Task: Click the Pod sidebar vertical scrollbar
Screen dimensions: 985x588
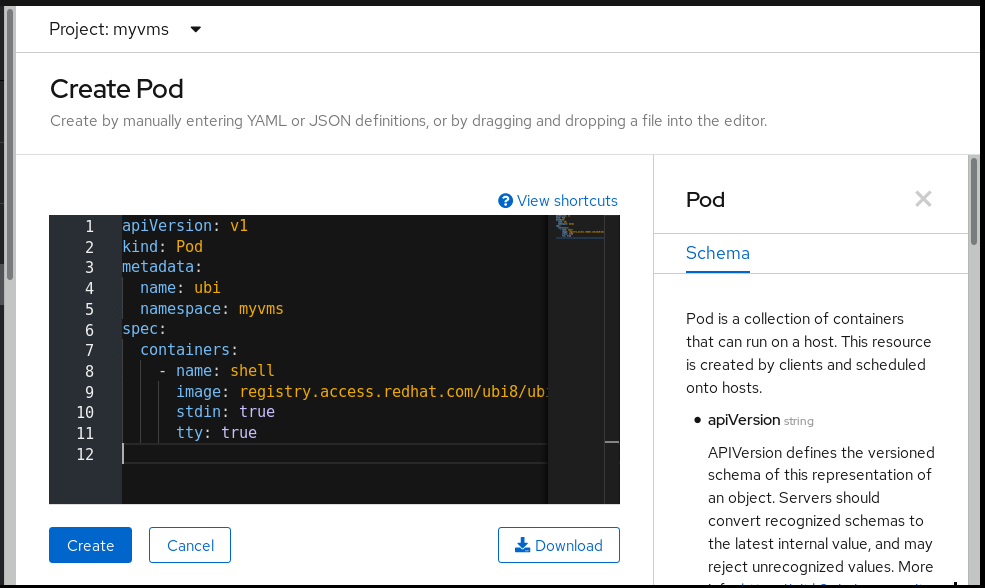Action: pyautogui.click(x=973, y=203)
